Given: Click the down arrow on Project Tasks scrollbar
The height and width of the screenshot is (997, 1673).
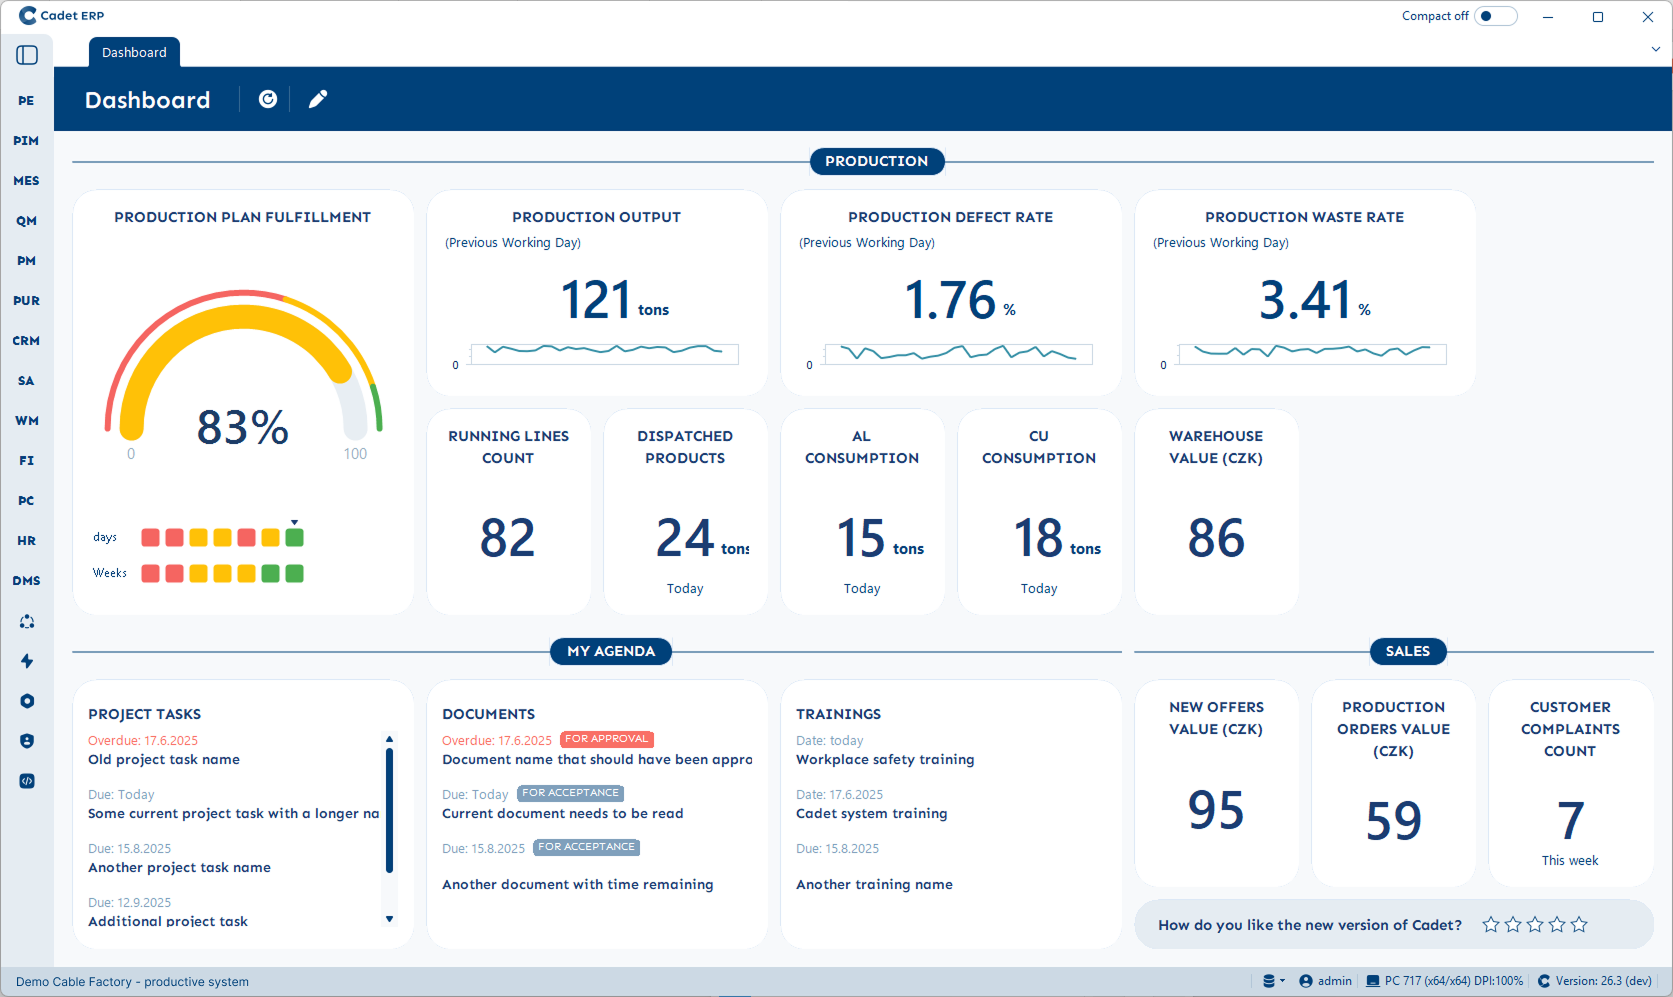Looking at the screenshot, I should (390, 919).
